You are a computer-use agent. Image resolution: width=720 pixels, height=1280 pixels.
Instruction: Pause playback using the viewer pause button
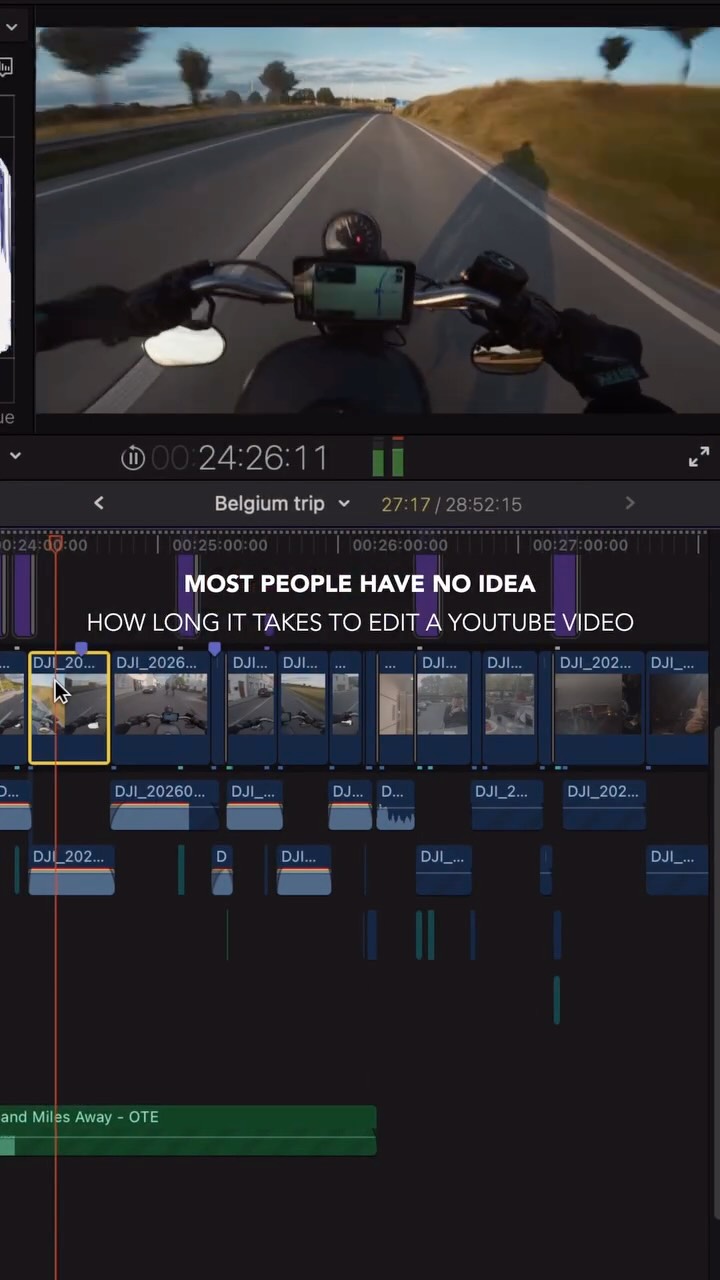(x=133, y=458)
